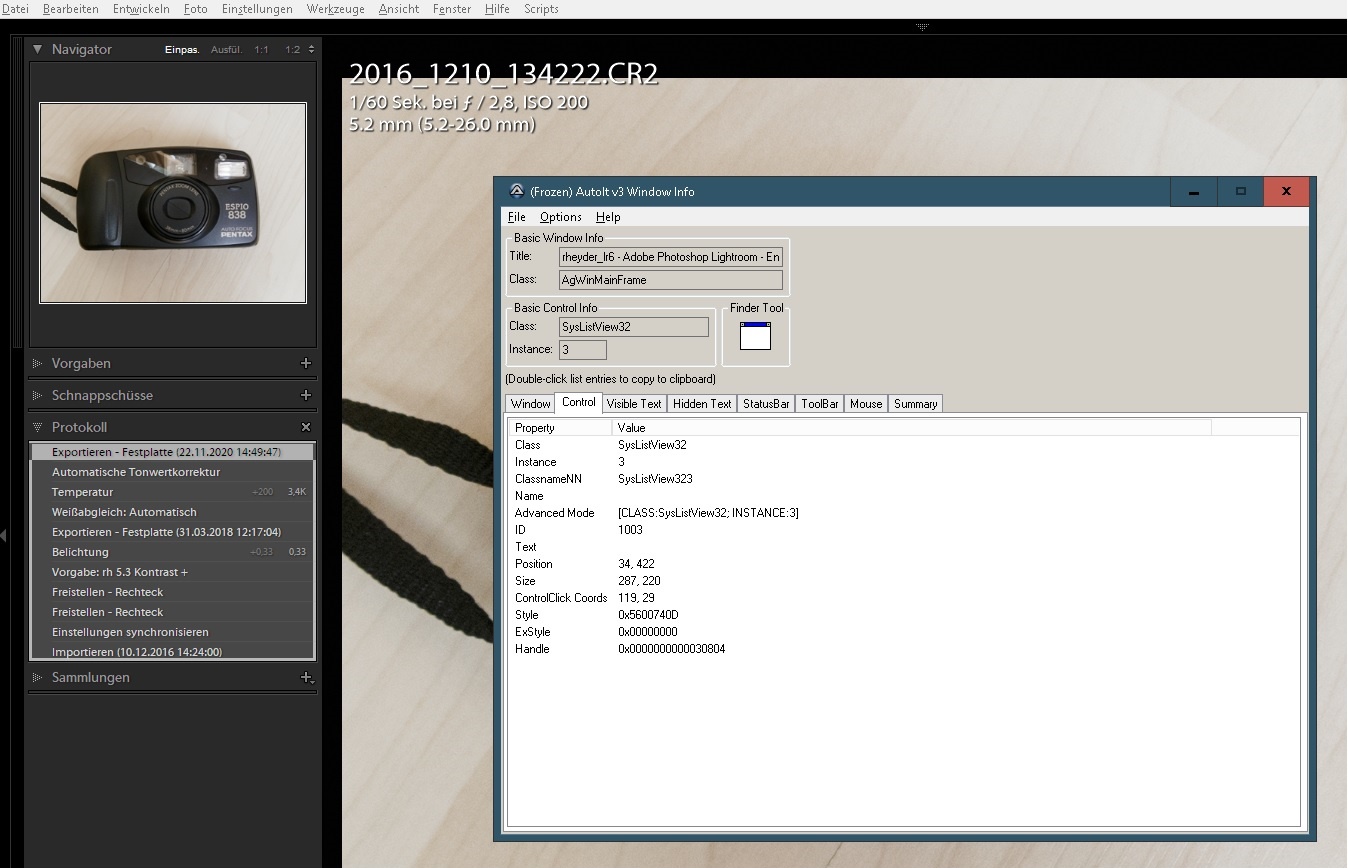
Task: Set Navigator zoom to Ausfül.
Action: [x=227, y=49]
